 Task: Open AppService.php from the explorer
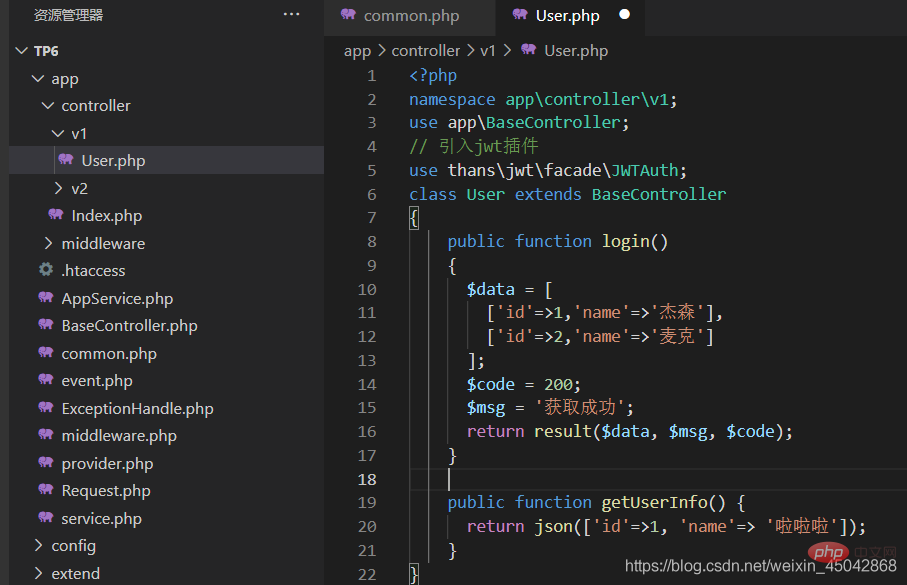point(117,299)
